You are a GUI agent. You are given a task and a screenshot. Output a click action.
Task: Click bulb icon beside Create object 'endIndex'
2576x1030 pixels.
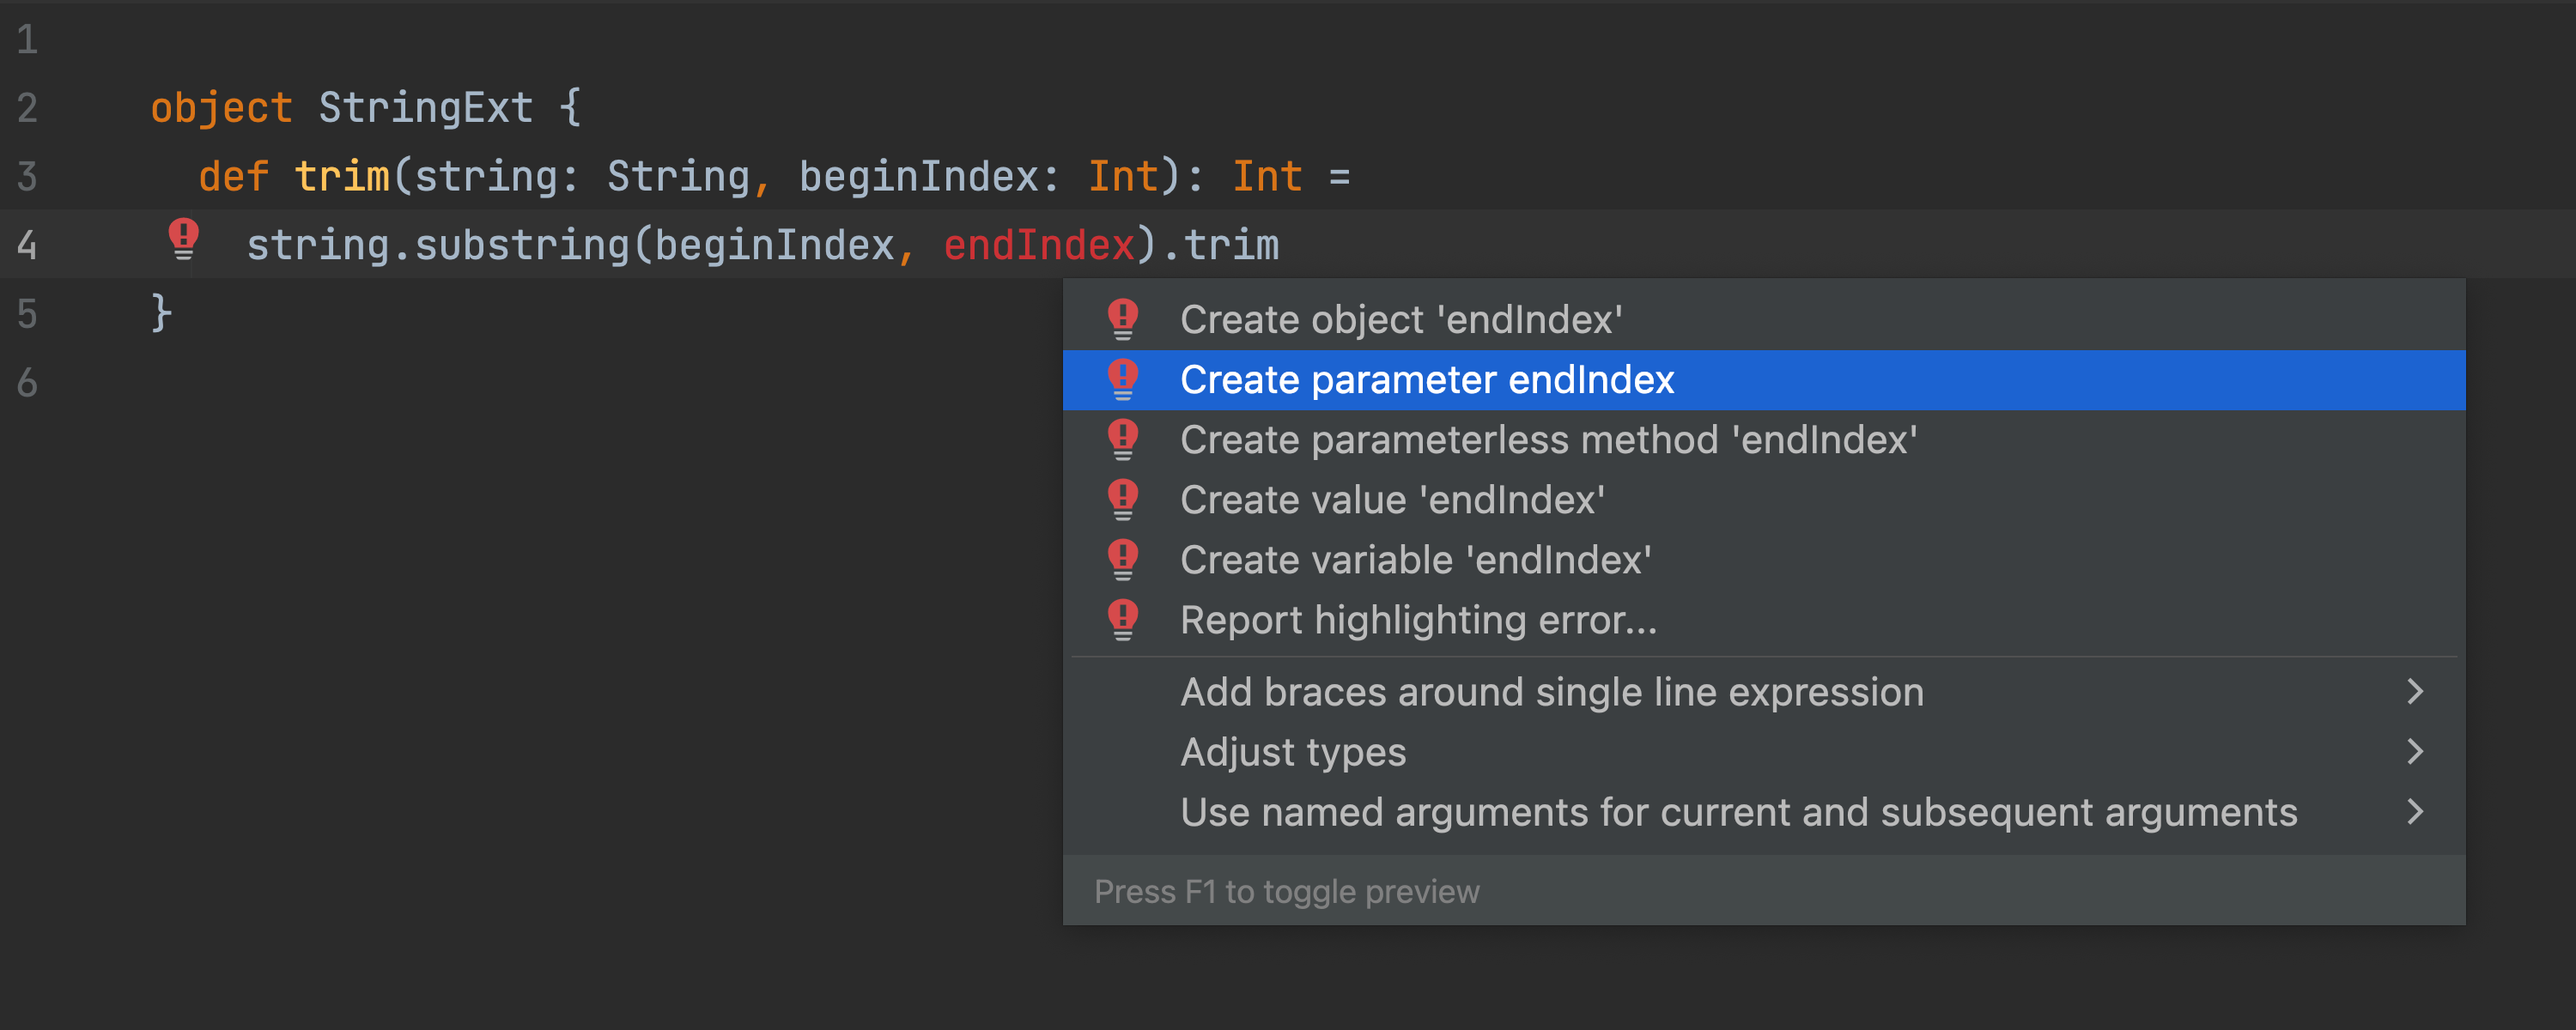1123,319
